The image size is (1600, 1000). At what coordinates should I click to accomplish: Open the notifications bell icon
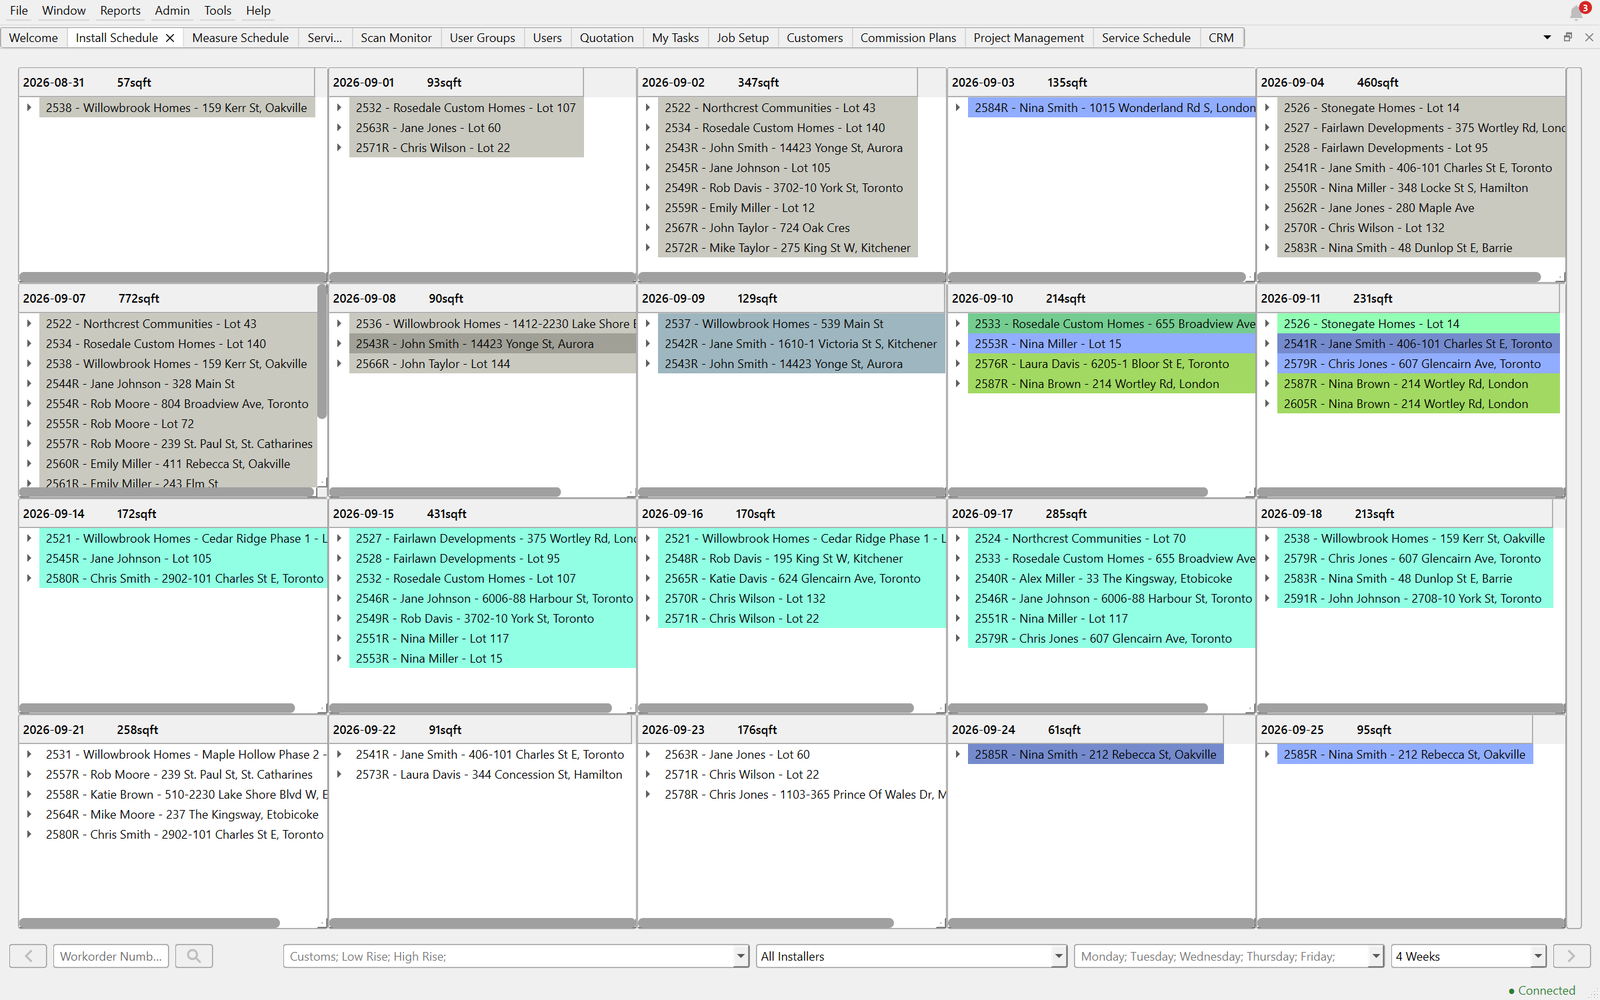point(1577,12)
